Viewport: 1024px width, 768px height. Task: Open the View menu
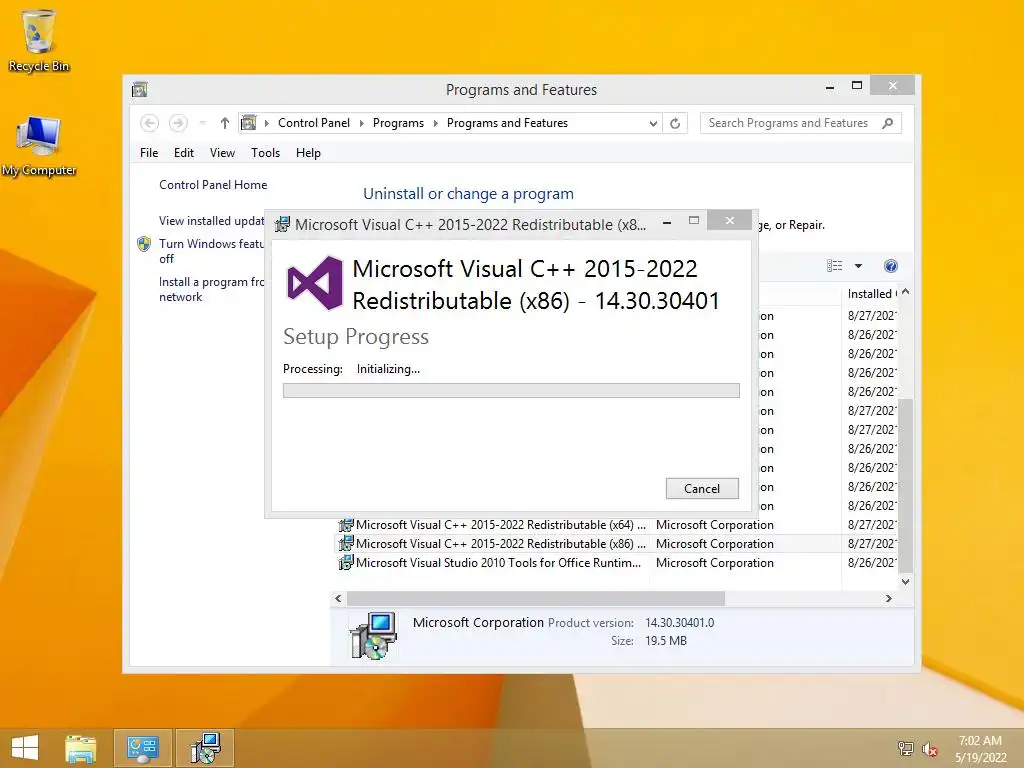(x=222, y=153)
